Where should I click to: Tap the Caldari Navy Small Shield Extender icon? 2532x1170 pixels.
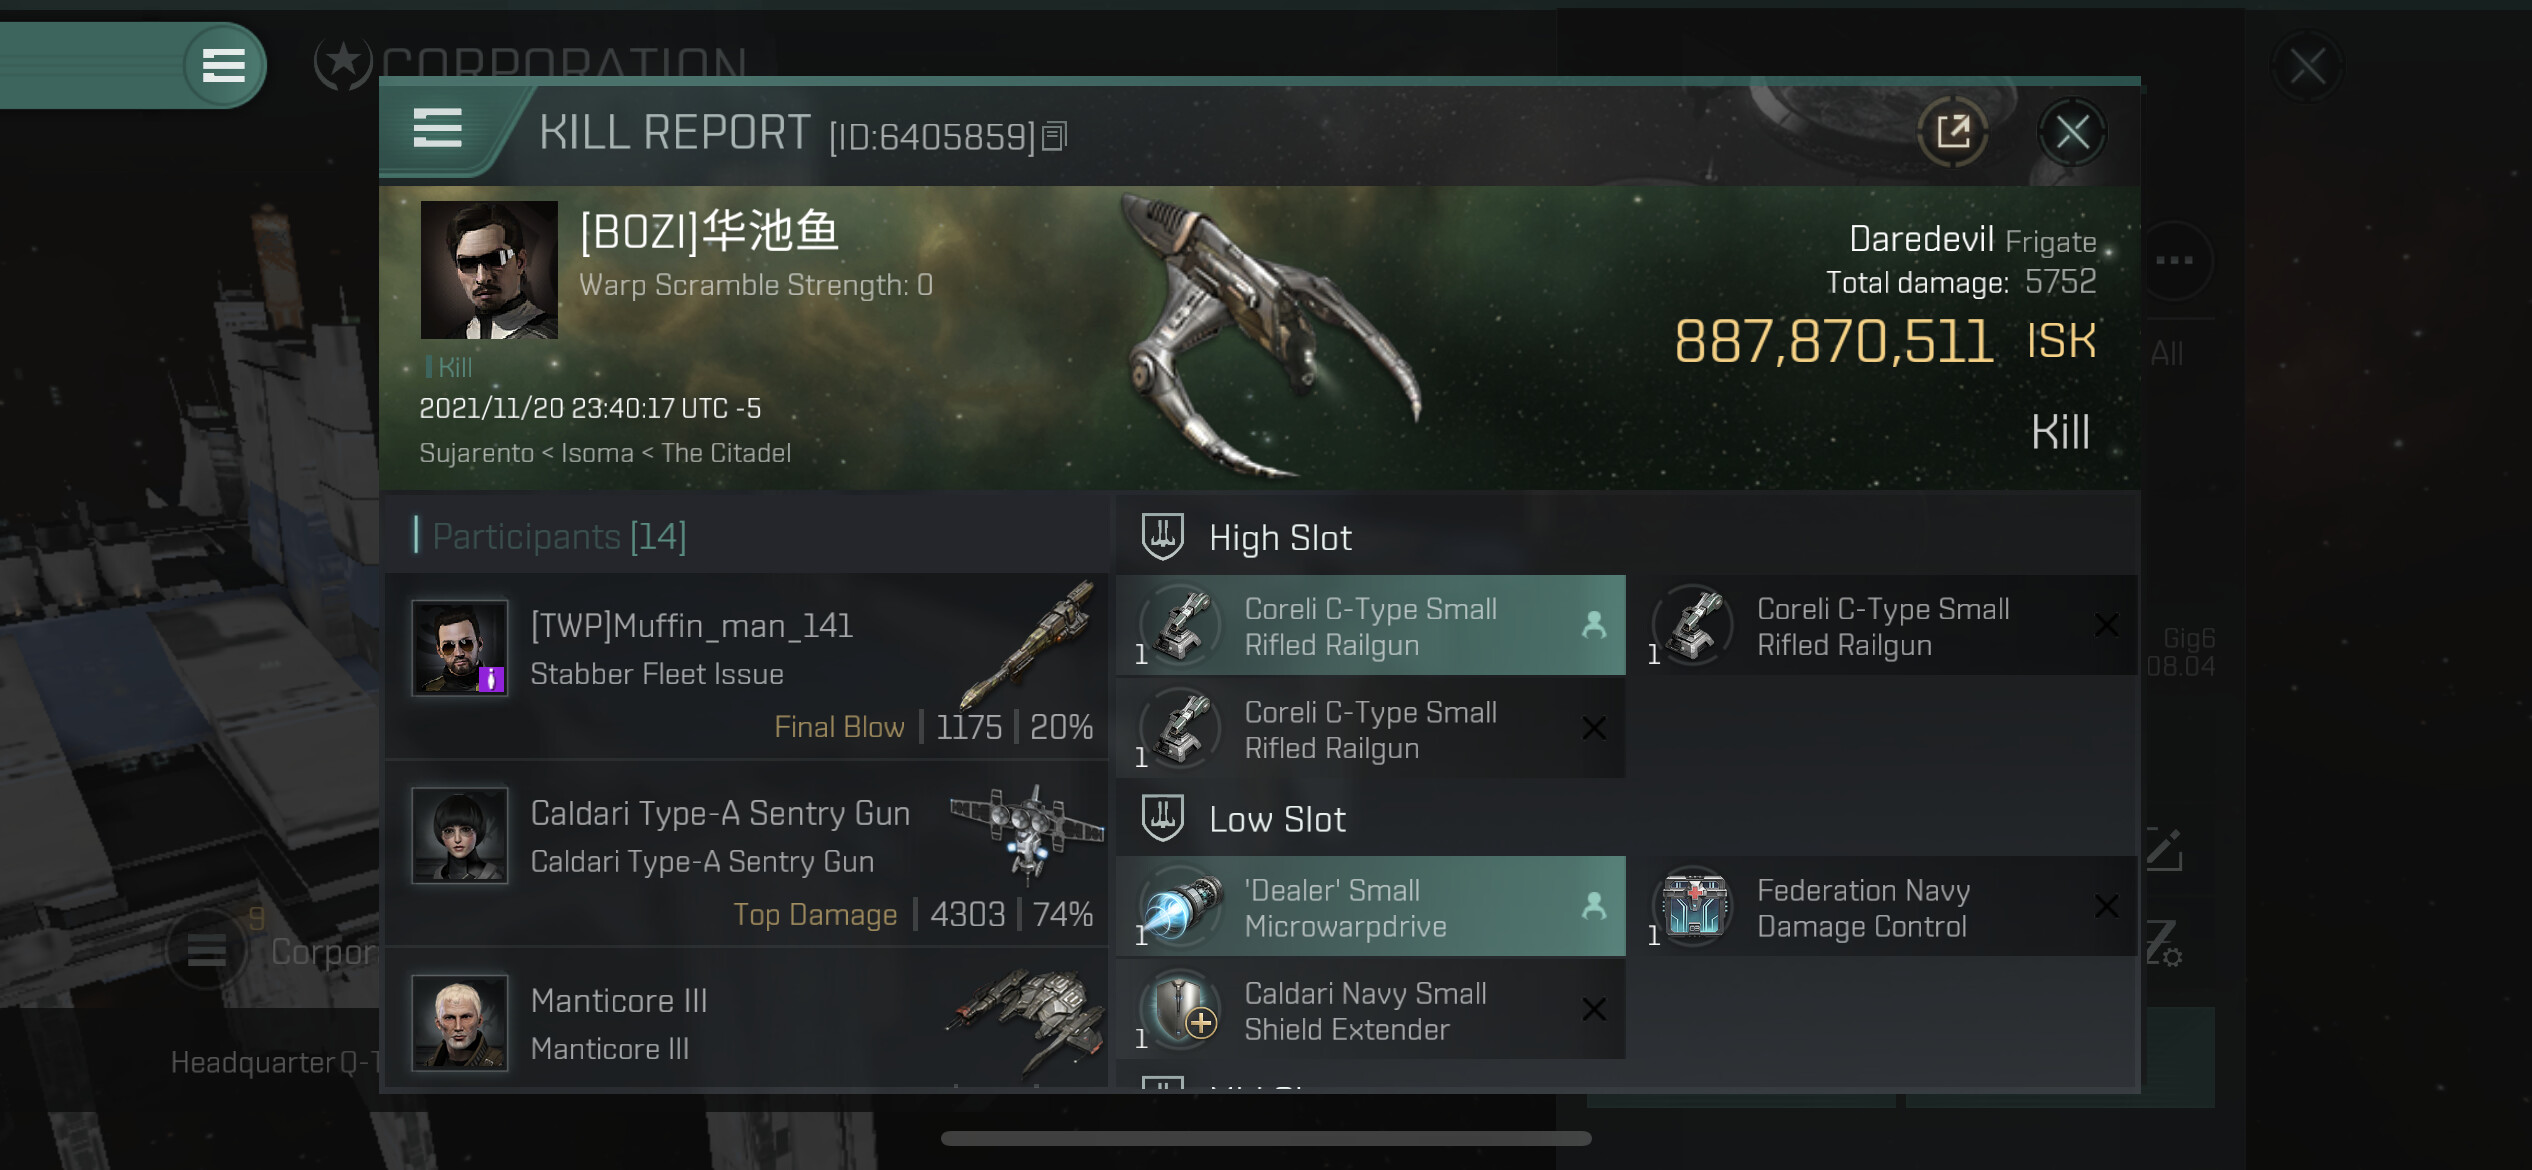click(1182, 1009)
